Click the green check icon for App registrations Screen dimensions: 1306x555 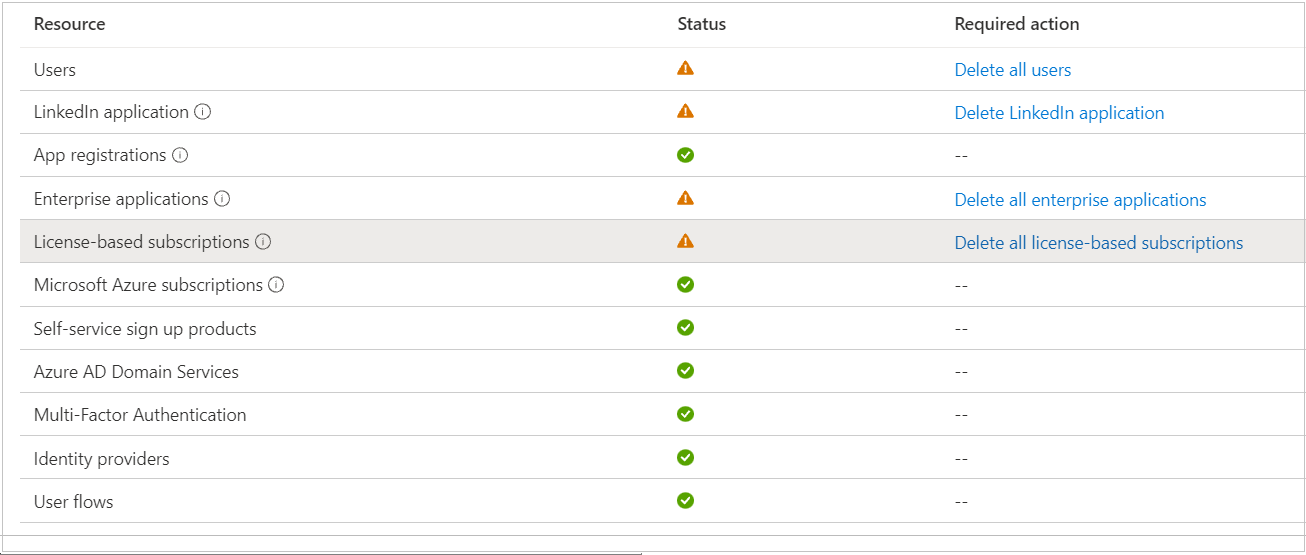tap(685, 155)
